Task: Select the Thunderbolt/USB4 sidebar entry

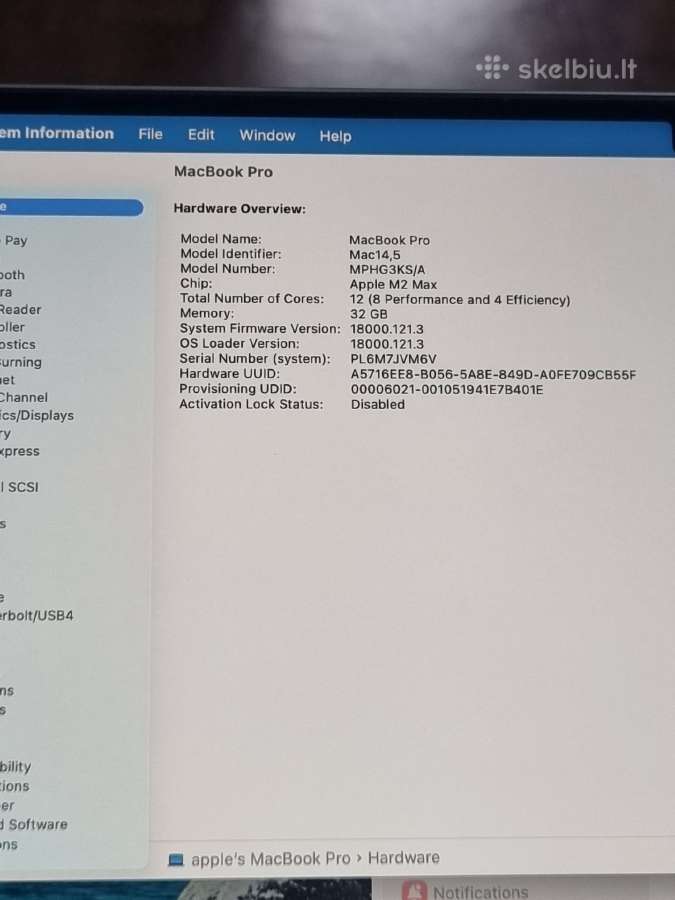Action: pos(37,616)
